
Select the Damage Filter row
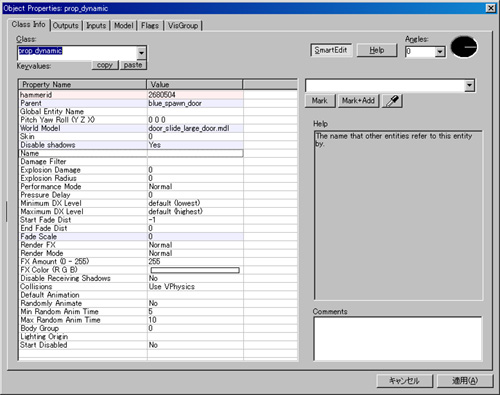tap(131, 162)
